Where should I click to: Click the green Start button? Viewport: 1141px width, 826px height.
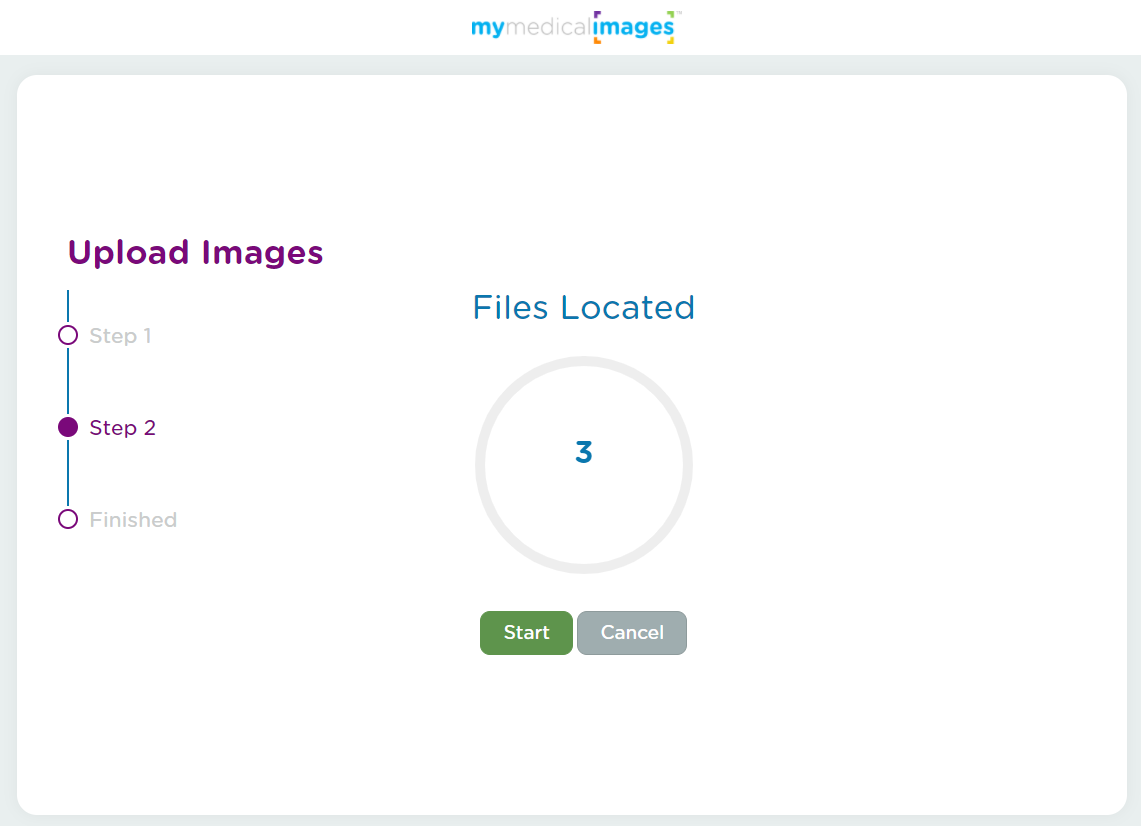[x=526, y=633]
